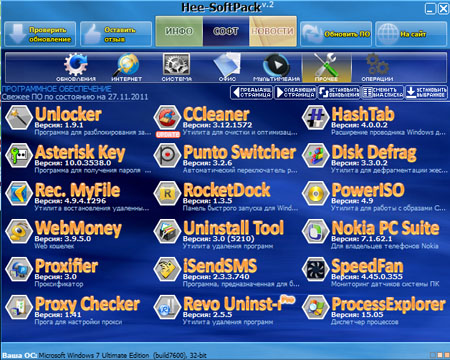Open the Punto Switcher entry title
450x360 pixels.
[239, 152]
